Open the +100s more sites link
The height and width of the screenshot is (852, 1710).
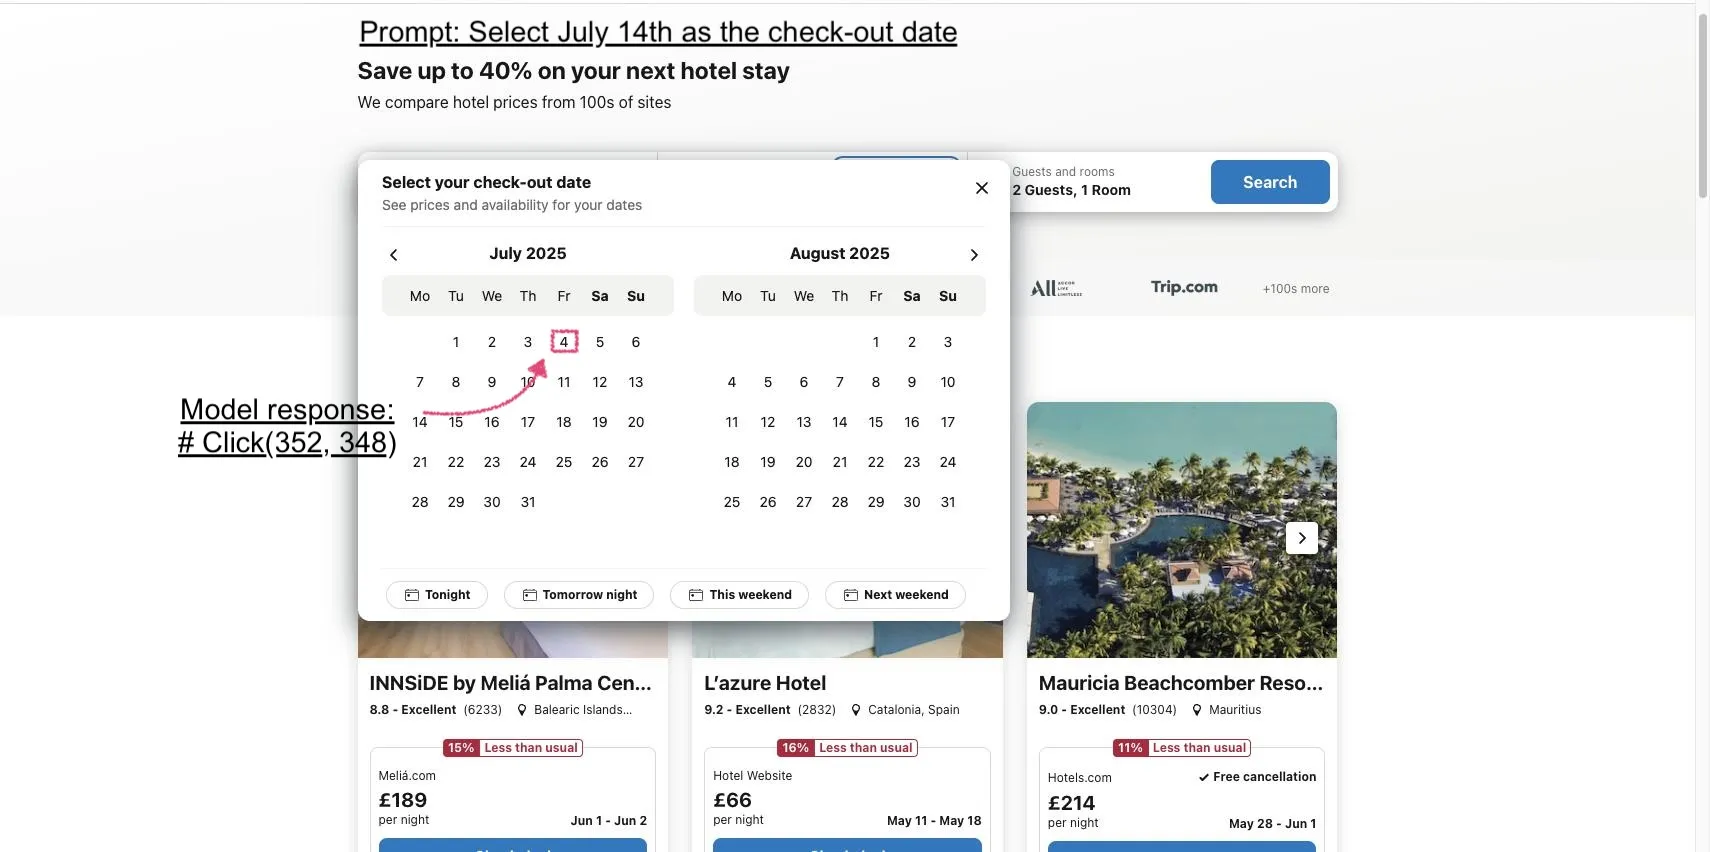click(x=1296, y=289)
